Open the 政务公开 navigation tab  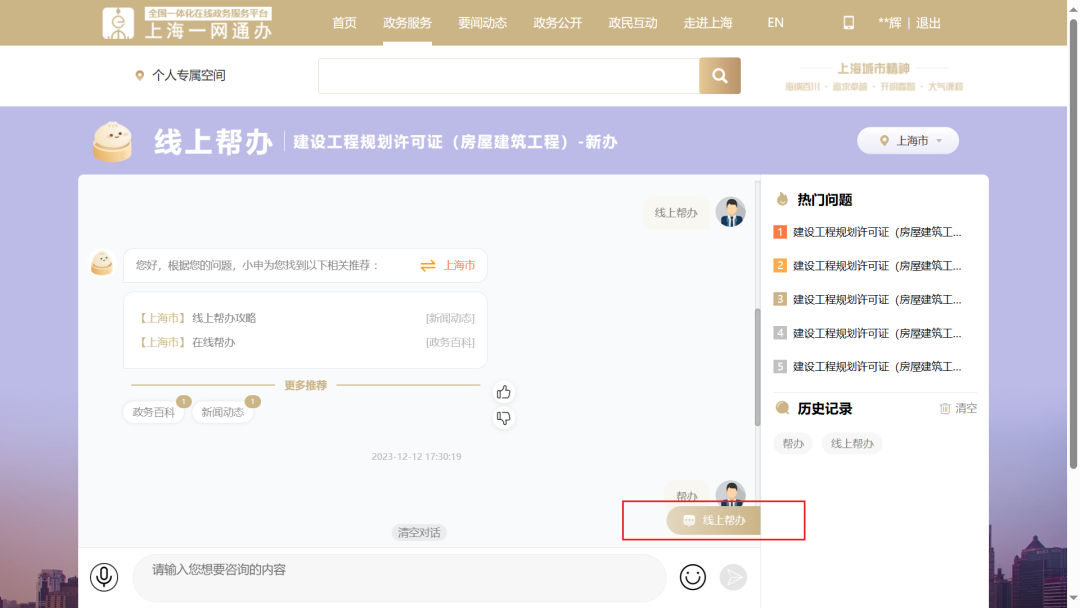click(557, 23)
